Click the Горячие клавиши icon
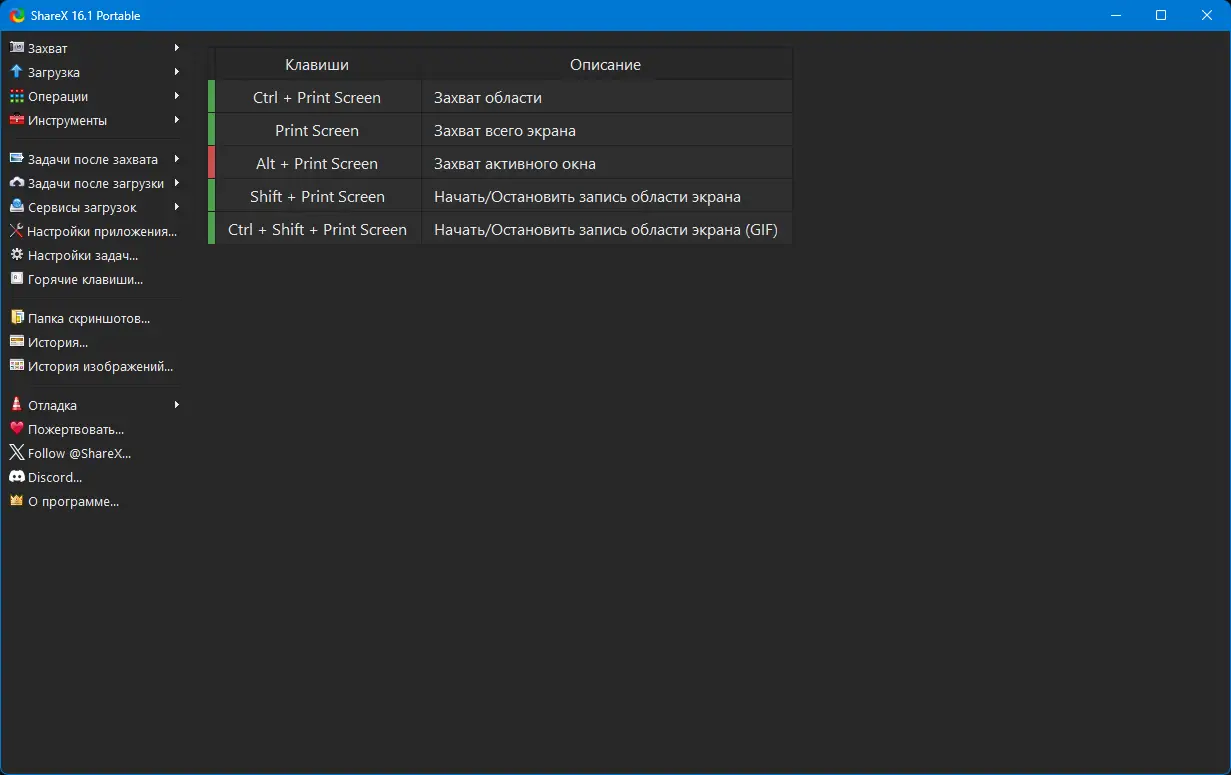The height and width of the screenshot is (775, 1231). point(16,279)
